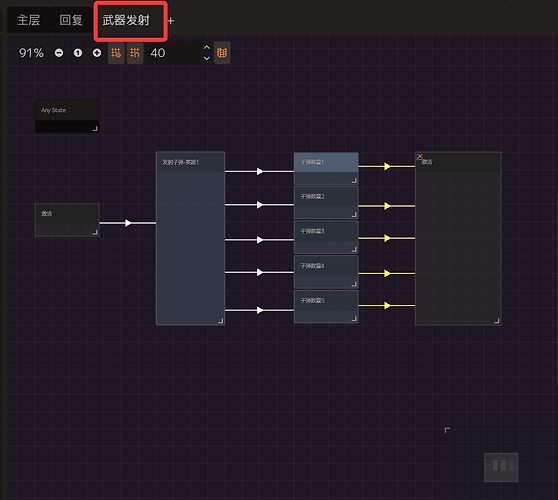Select the yellow transition leaving 子弹数量2
The width and height of the screenshot is (558, 500).
pyautogui.click(x=387, y=206)
